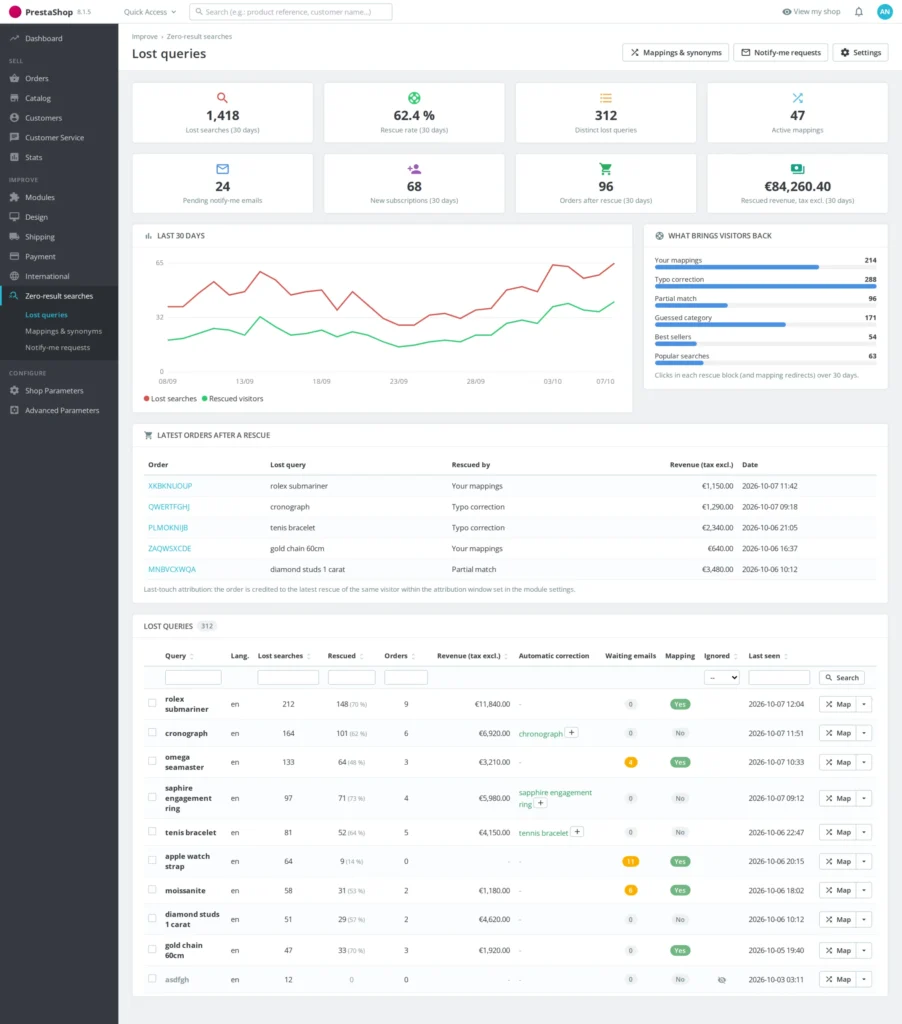Tick the saphire engagement ring row checkbox
The height and width of the screenshot is (1024, 902).
click(152, 797)
